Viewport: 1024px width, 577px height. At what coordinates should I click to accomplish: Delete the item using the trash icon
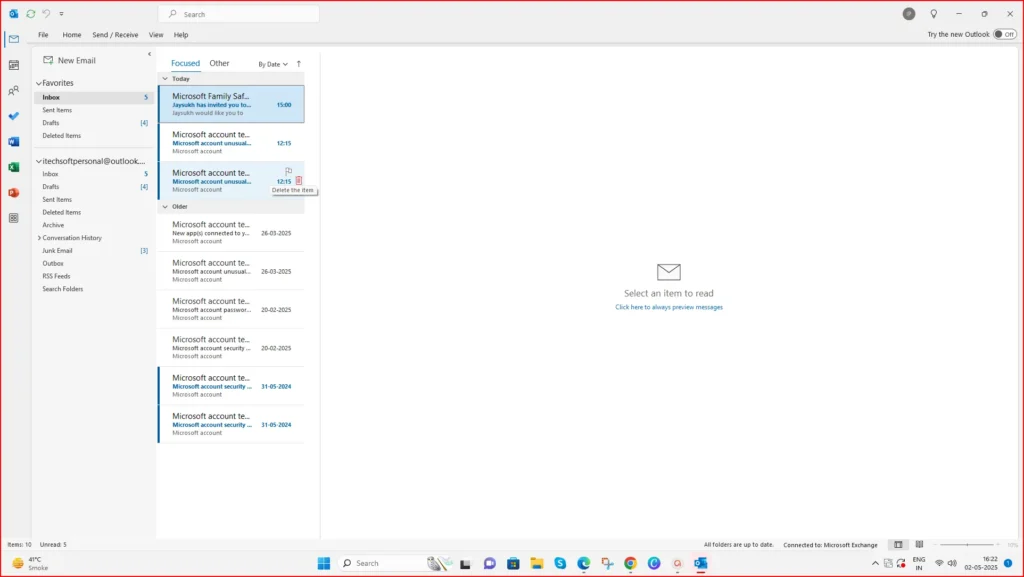[298, 180]
